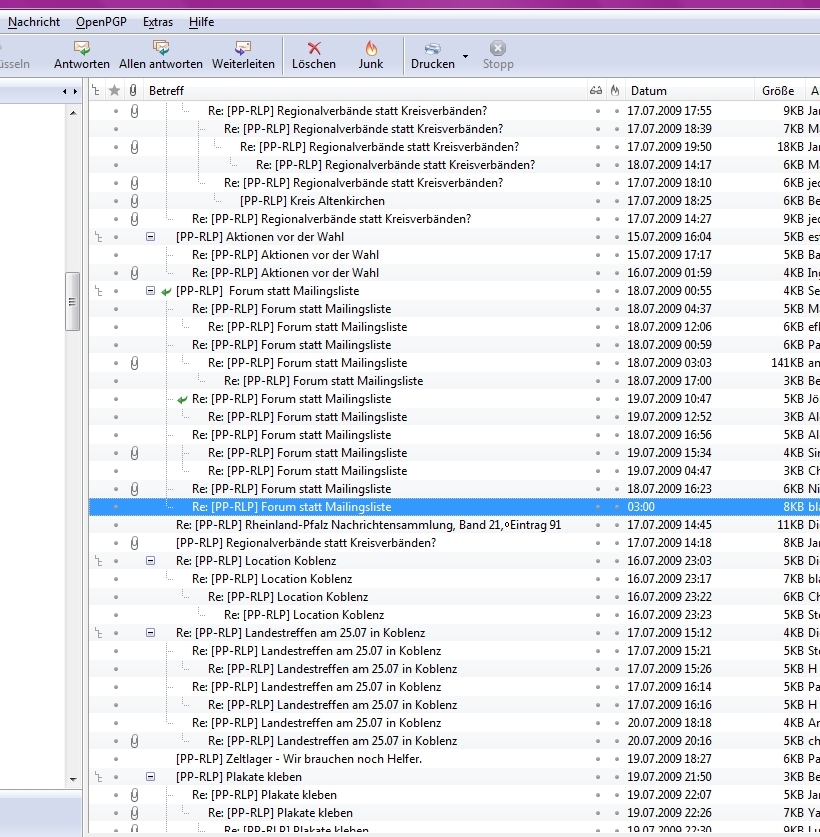820x837 pixels.
Task: Click the attachment paperclip column header
Action: 134,91
